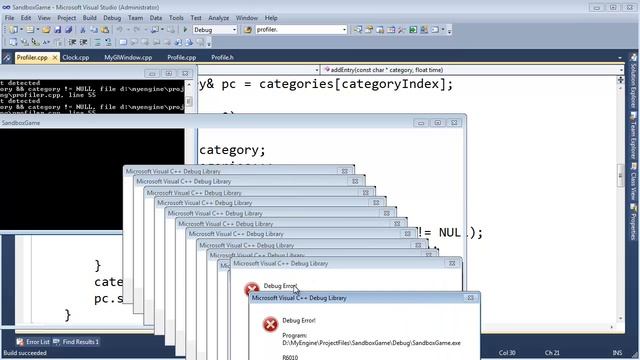Open the Tools menu
This screenshot has height=360, width=640.
[x=176, y=18]
